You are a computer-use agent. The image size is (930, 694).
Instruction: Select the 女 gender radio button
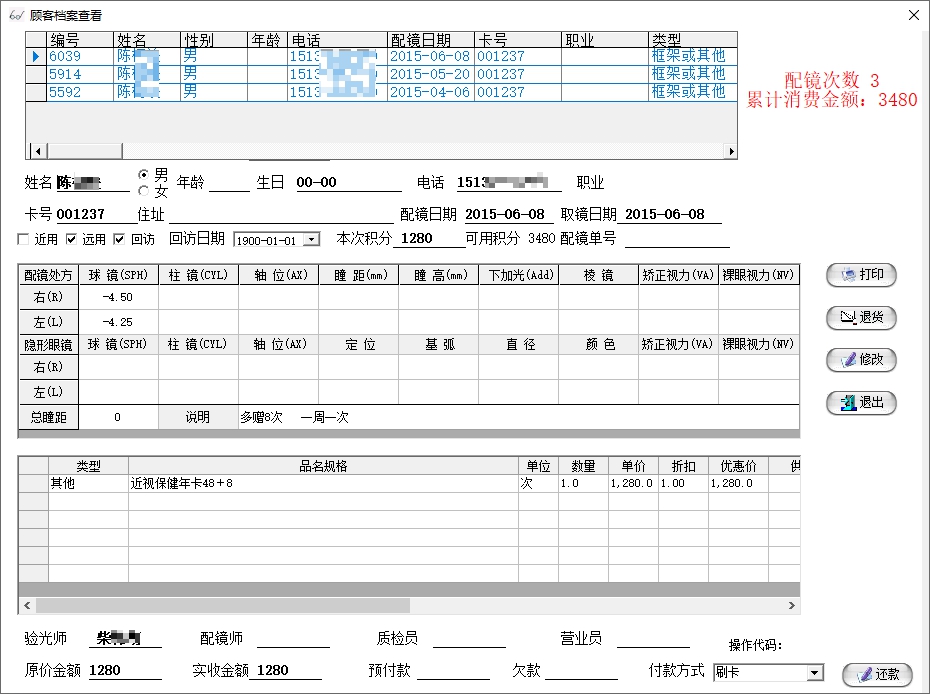click(x=144, y=191)
